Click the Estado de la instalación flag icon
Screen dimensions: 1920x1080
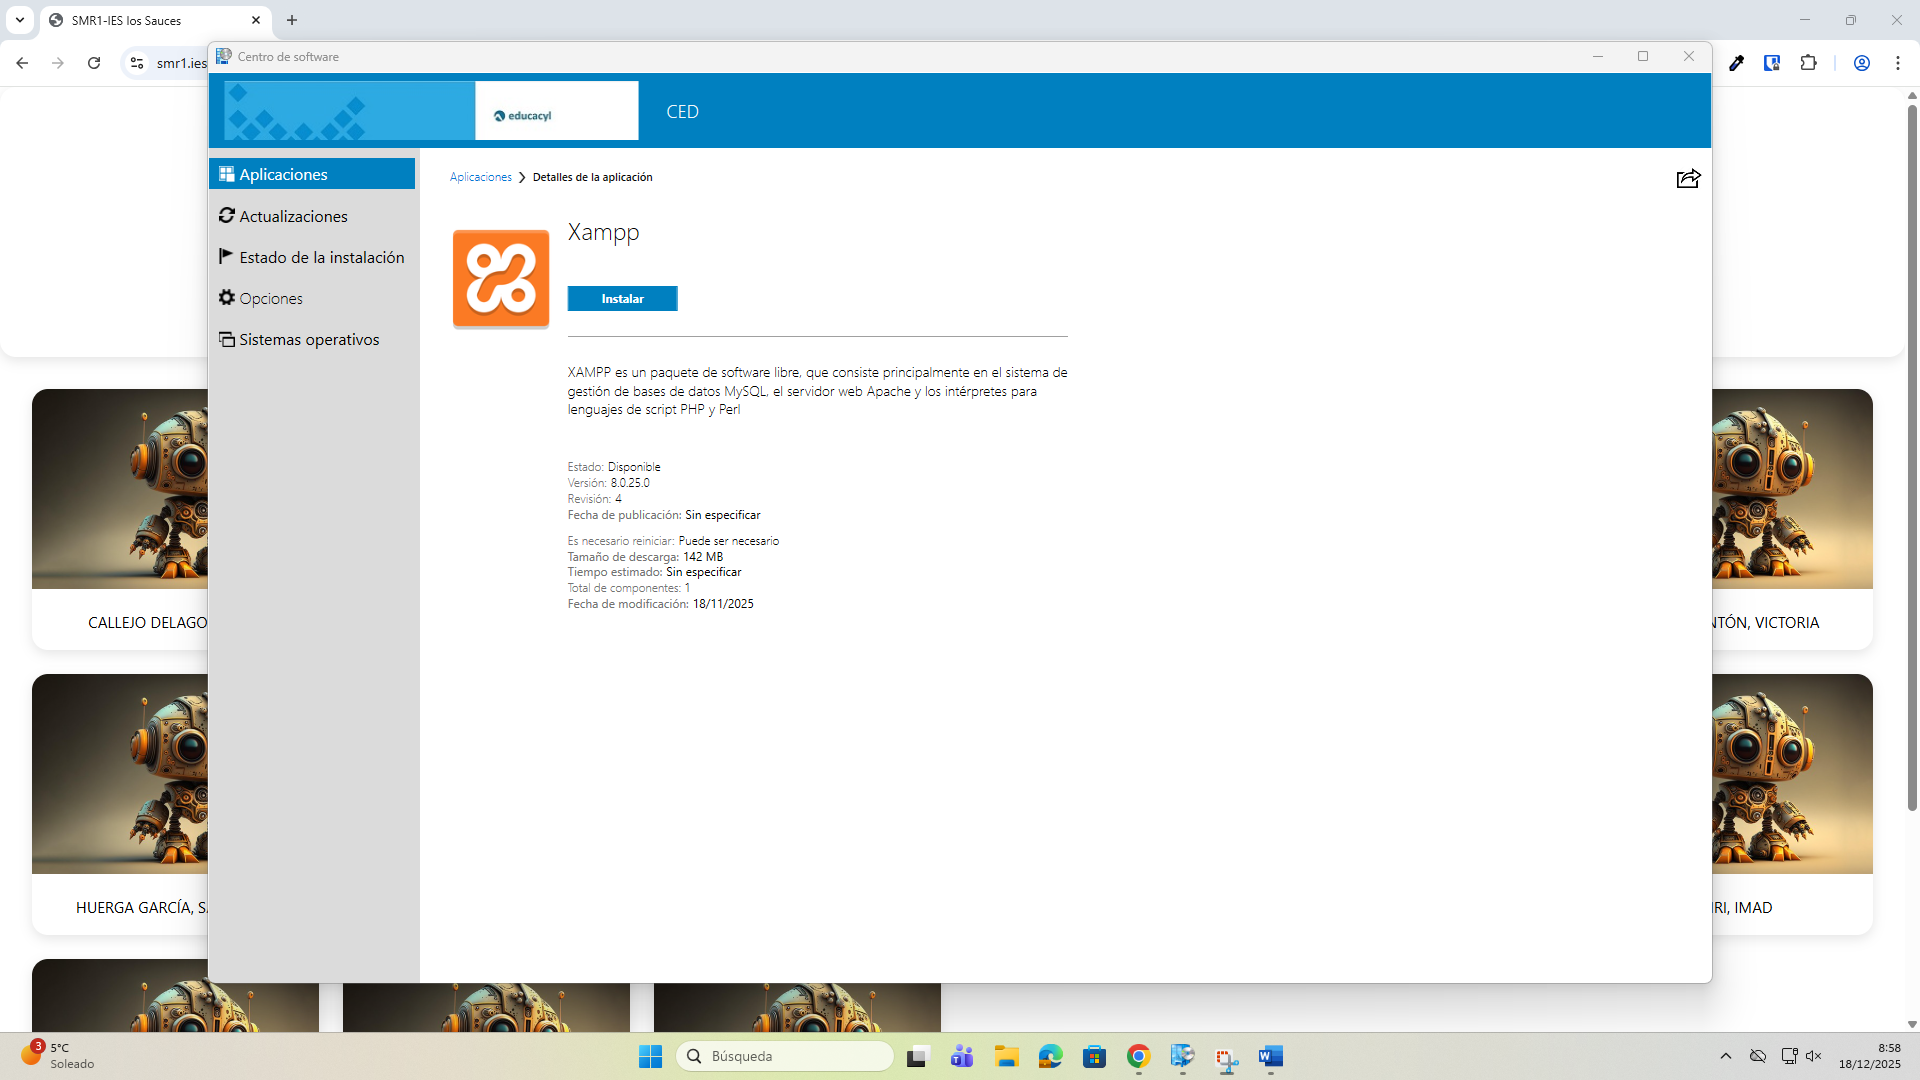(226, 256)
